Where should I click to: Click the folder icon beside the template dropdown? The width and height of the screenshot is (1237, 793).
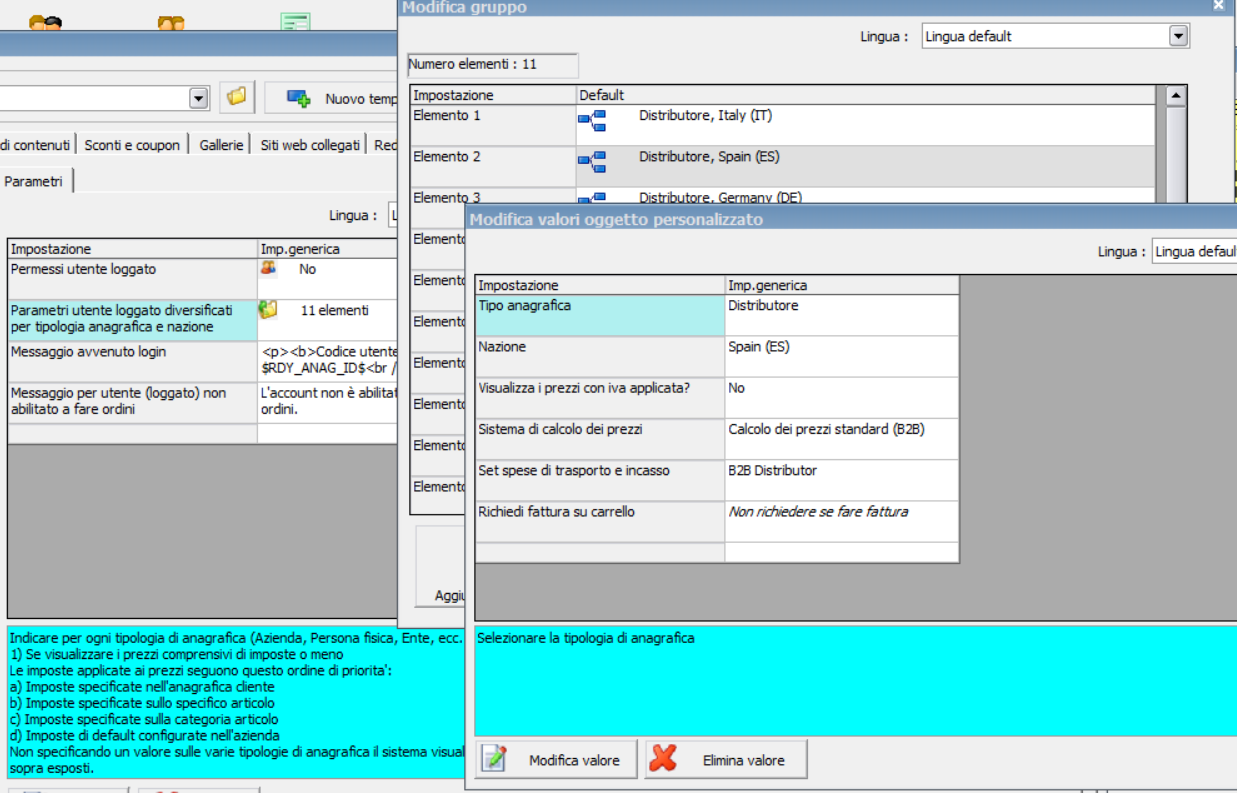237,97
